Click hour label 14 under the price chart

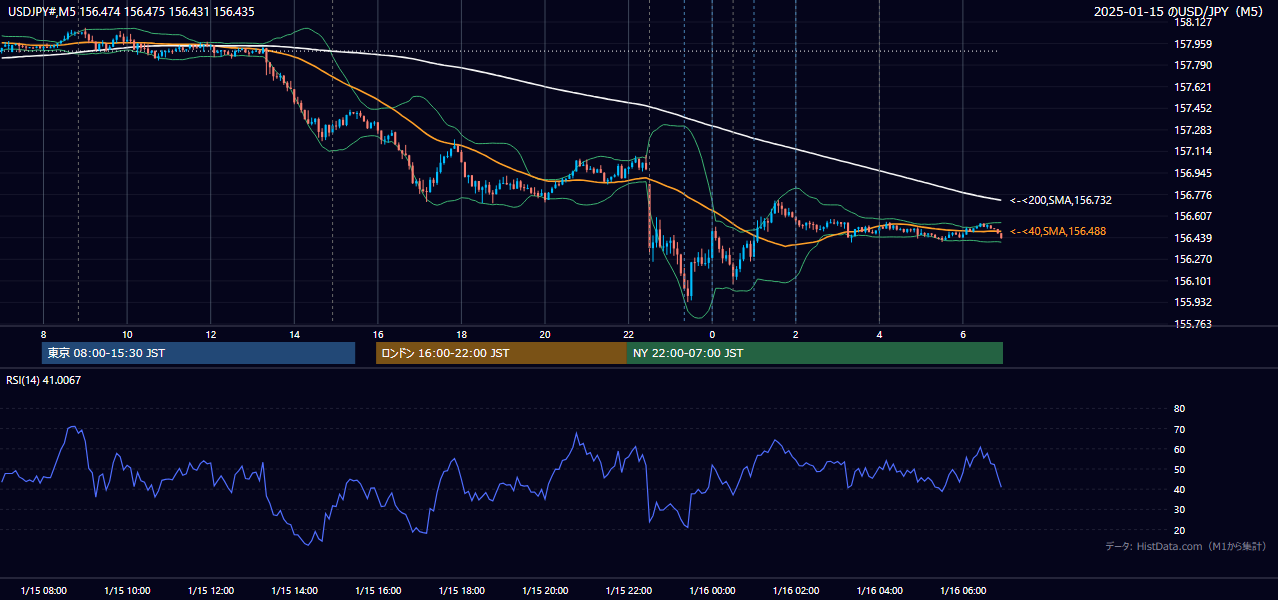(x=294, y=334)
